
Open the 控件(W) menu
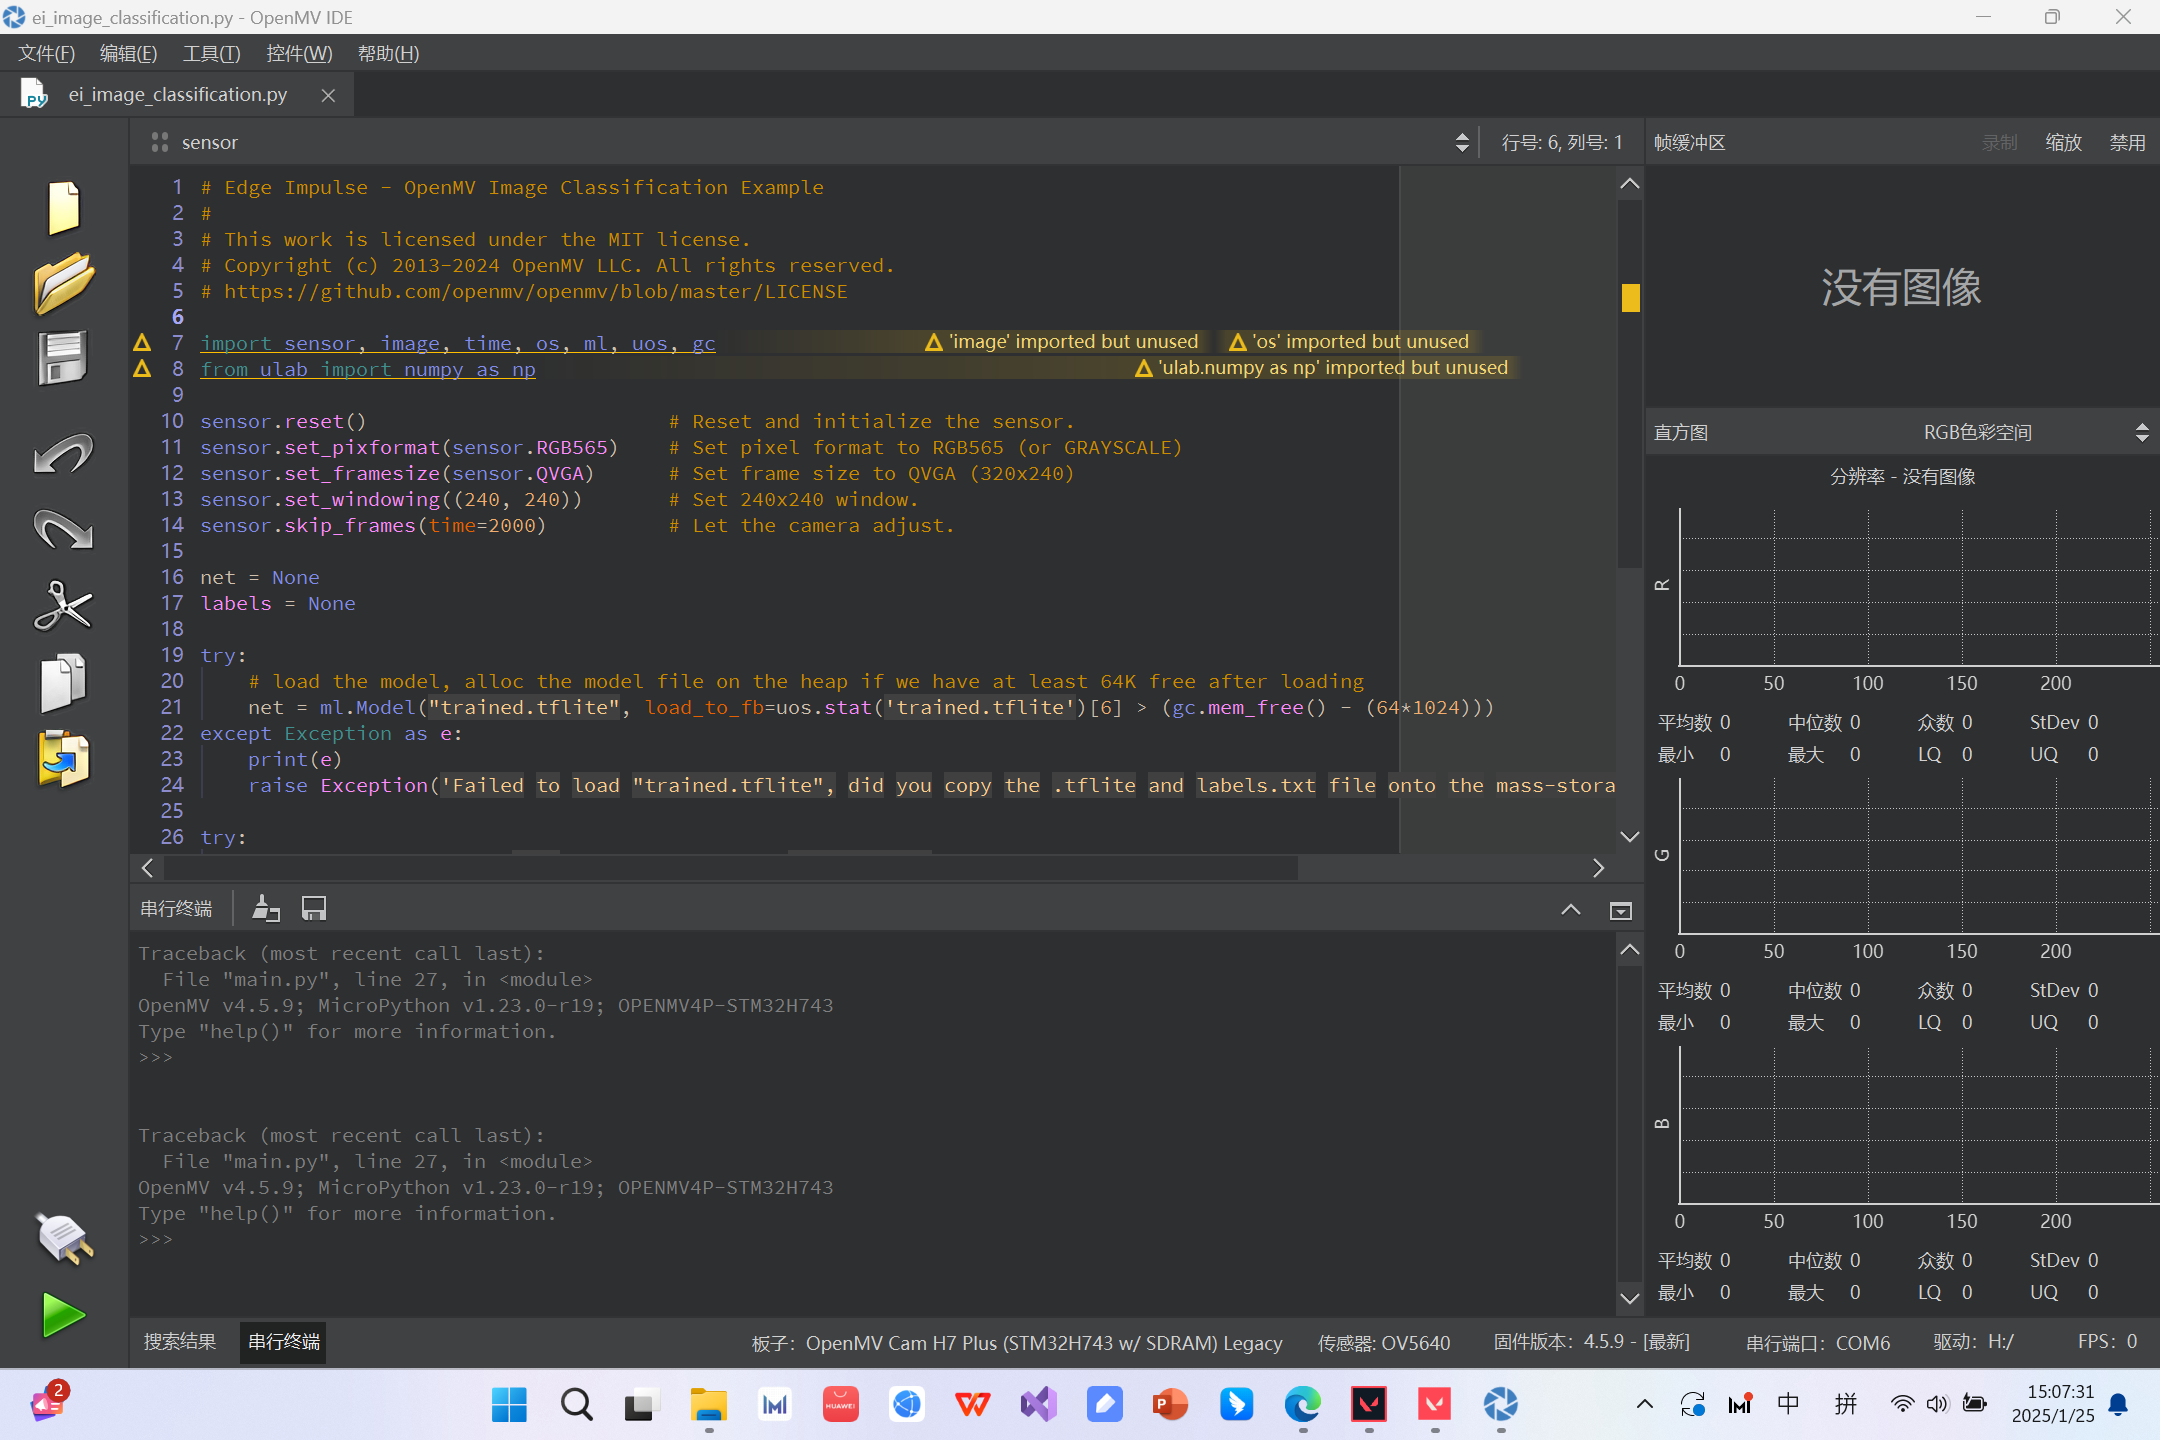tap(299, 53)
